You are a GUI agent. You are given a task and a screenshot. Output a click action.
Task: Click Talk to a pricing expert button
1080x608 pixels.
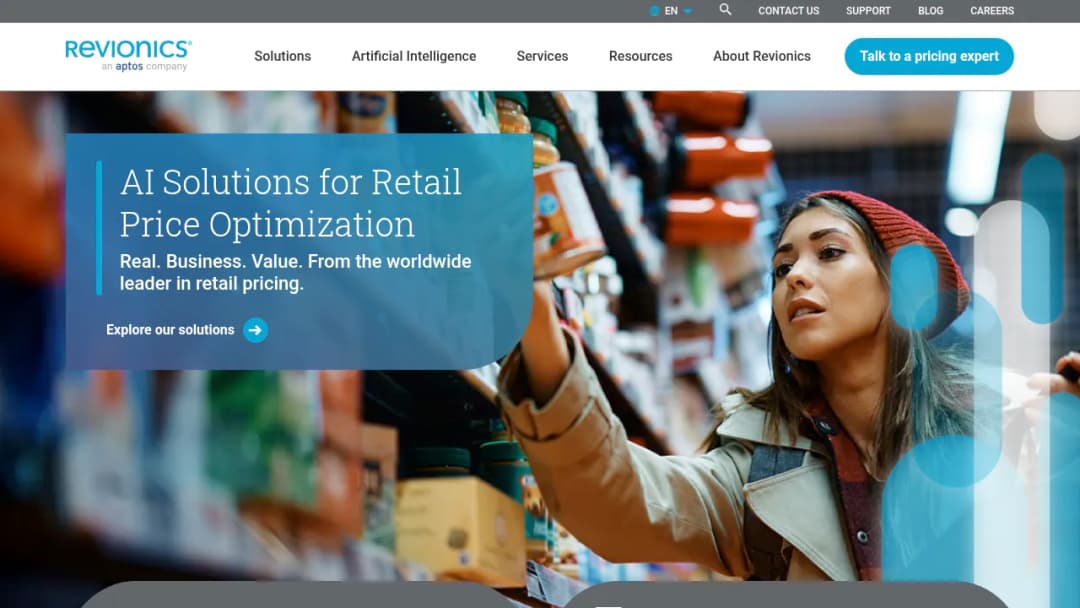(x=929, y=56)
